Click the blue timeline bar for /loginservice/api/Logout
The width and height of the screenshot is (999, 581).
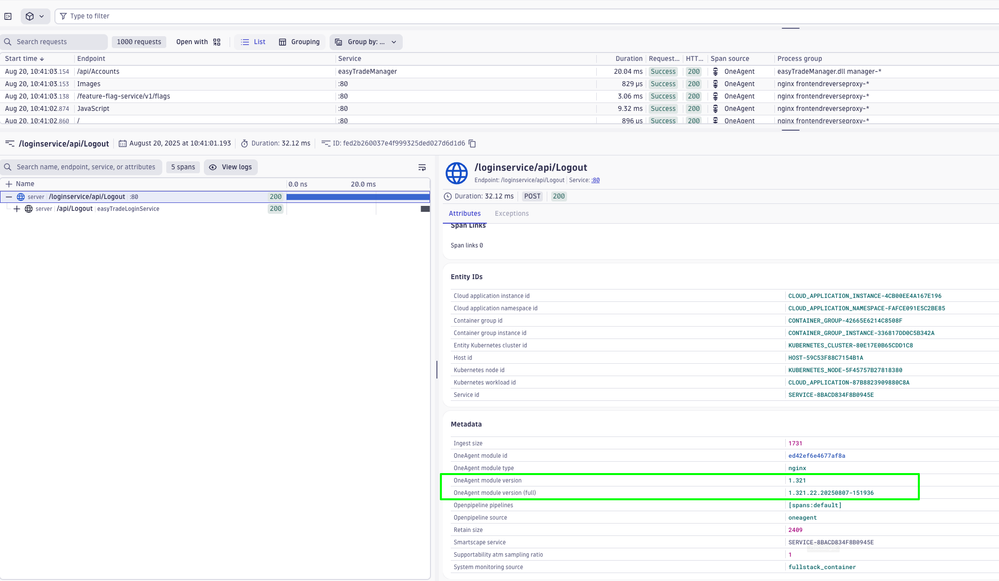click(x=358, y=197)
